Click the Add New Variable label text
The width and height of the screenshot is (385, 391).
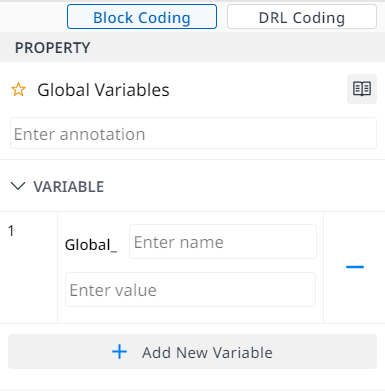[207, 352]
